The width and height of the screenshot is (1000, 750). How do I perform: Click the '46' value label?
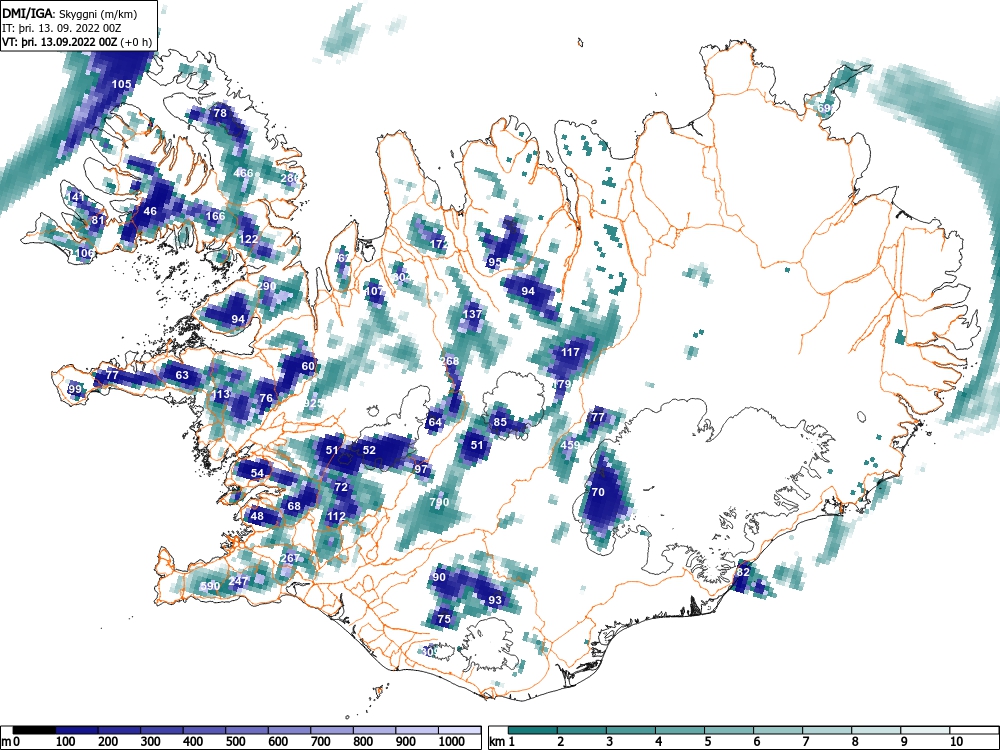tap(150, 211)
